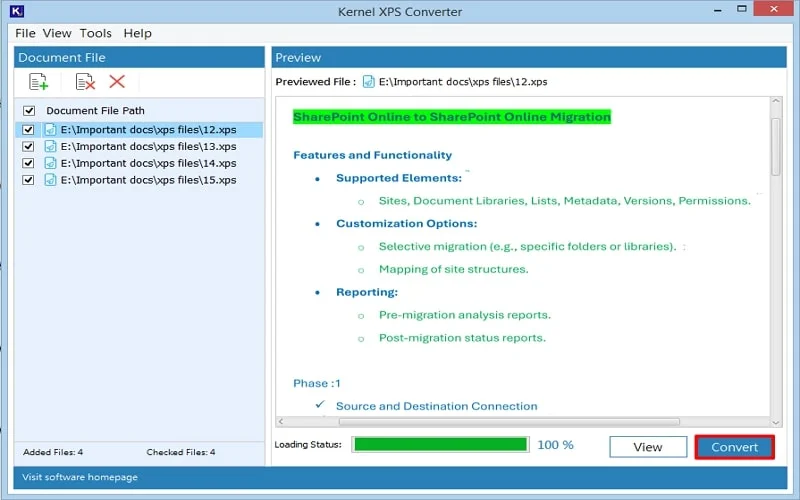Maximize the Kernel XPS Converter window

[741, 9]
